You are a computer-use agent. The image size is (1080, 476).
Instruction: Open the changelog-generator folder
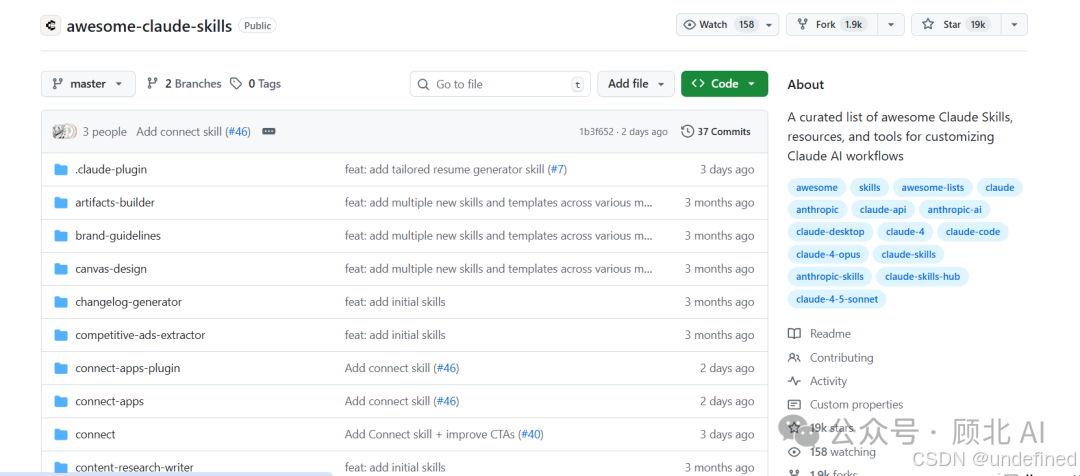tap(129, 302)
